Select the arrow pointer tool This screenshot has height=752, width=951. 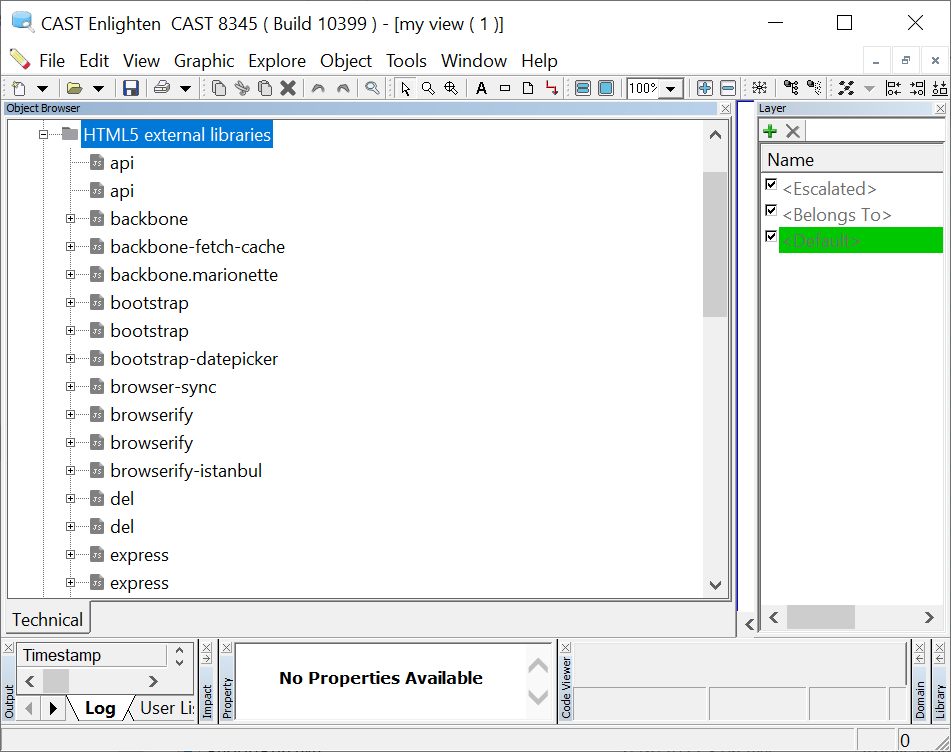[x=405, y=88]
